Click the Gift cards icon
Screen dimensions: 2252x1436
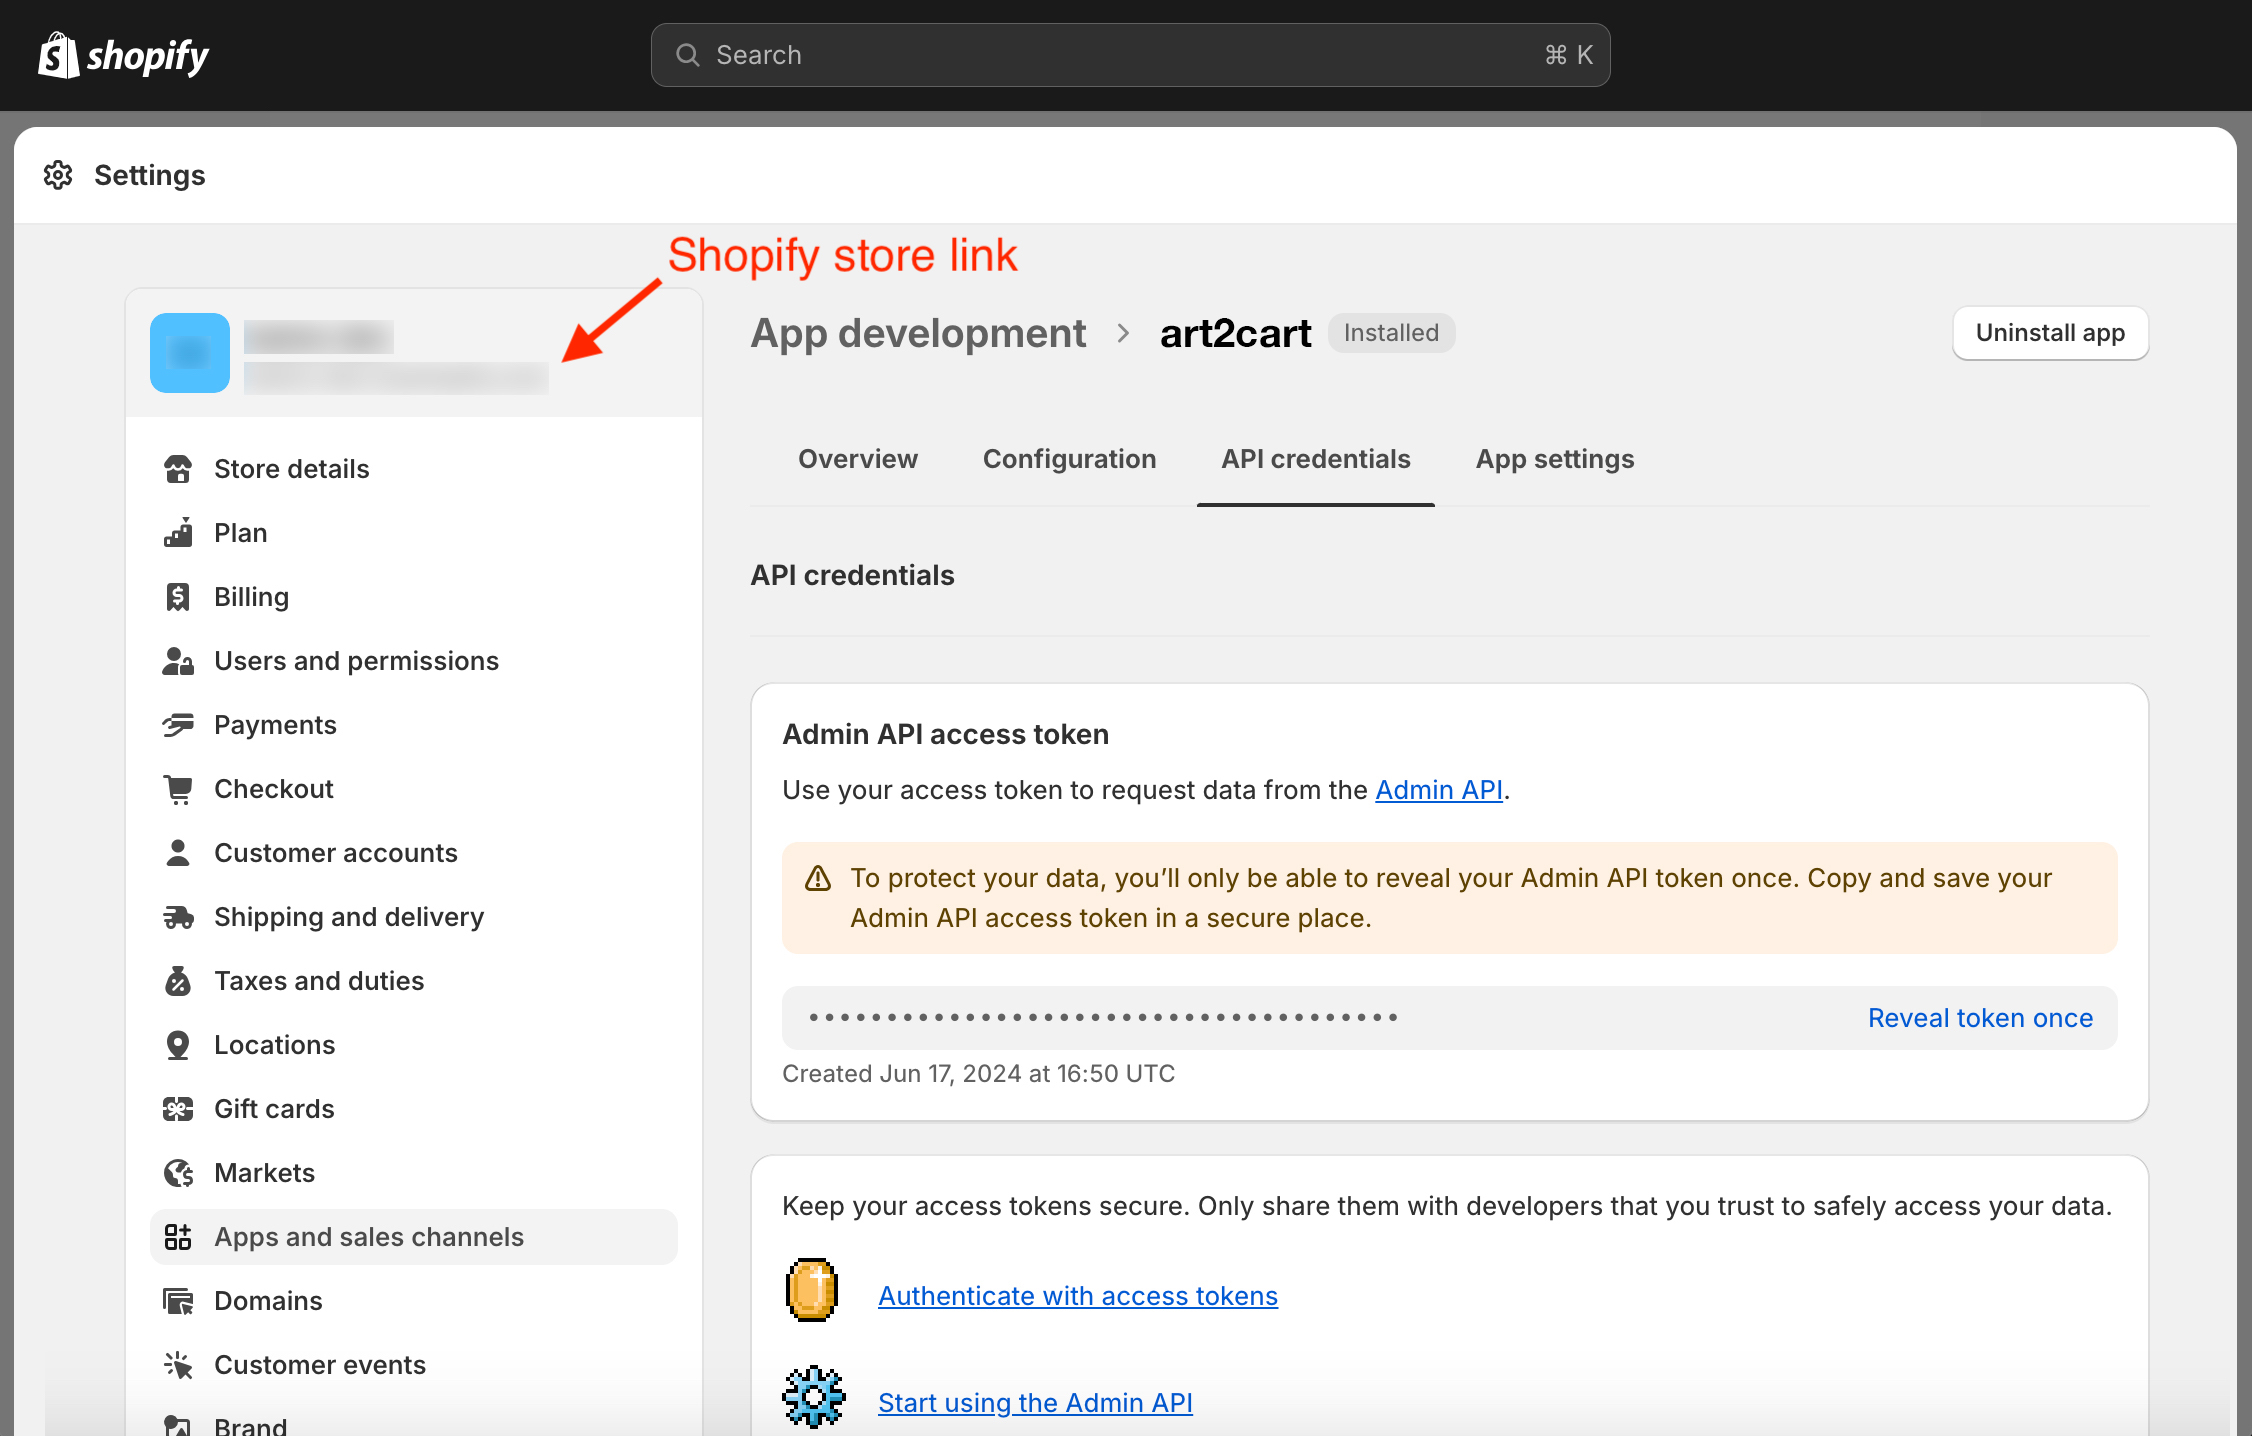pos(178,1109)
